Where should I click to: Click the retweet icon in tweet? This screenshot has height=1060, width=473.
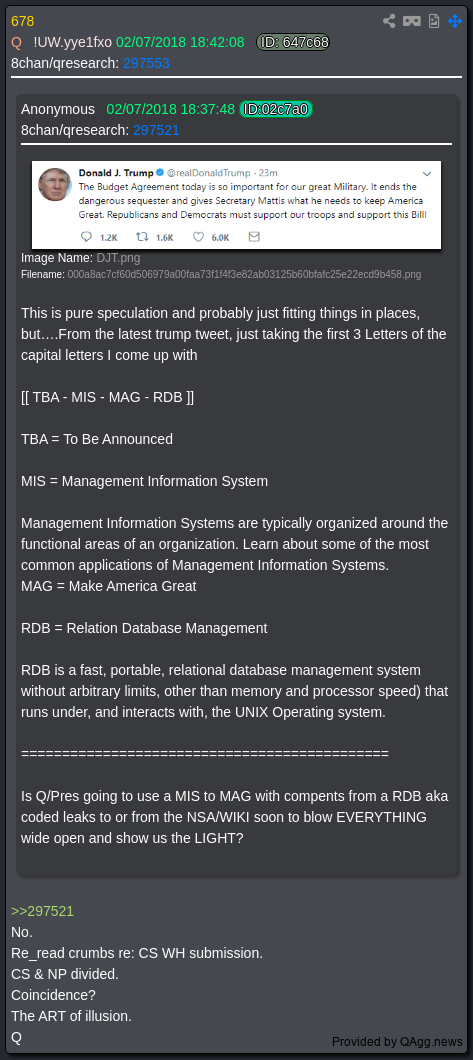(143, 237)
